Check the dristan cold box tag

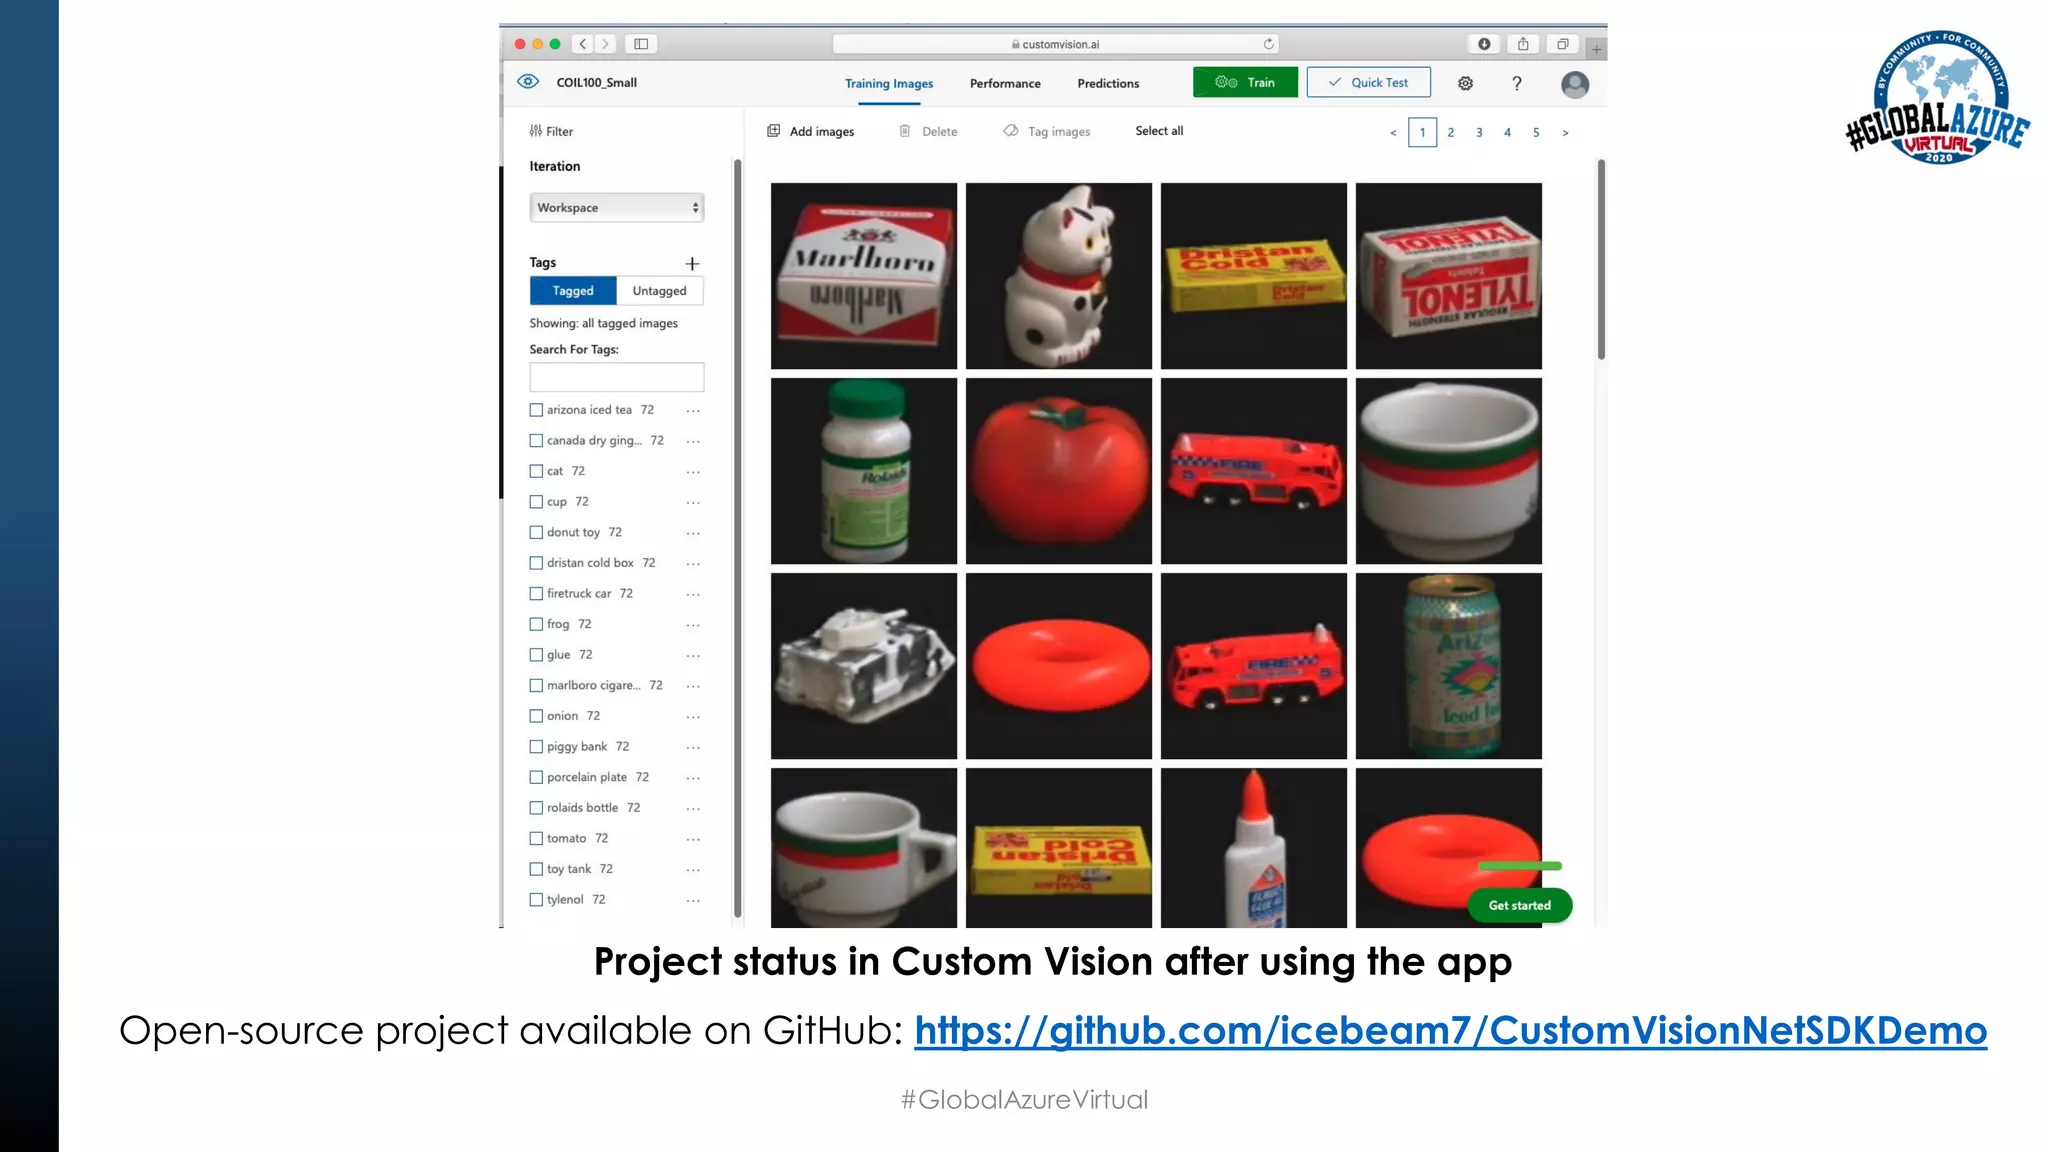536,563
